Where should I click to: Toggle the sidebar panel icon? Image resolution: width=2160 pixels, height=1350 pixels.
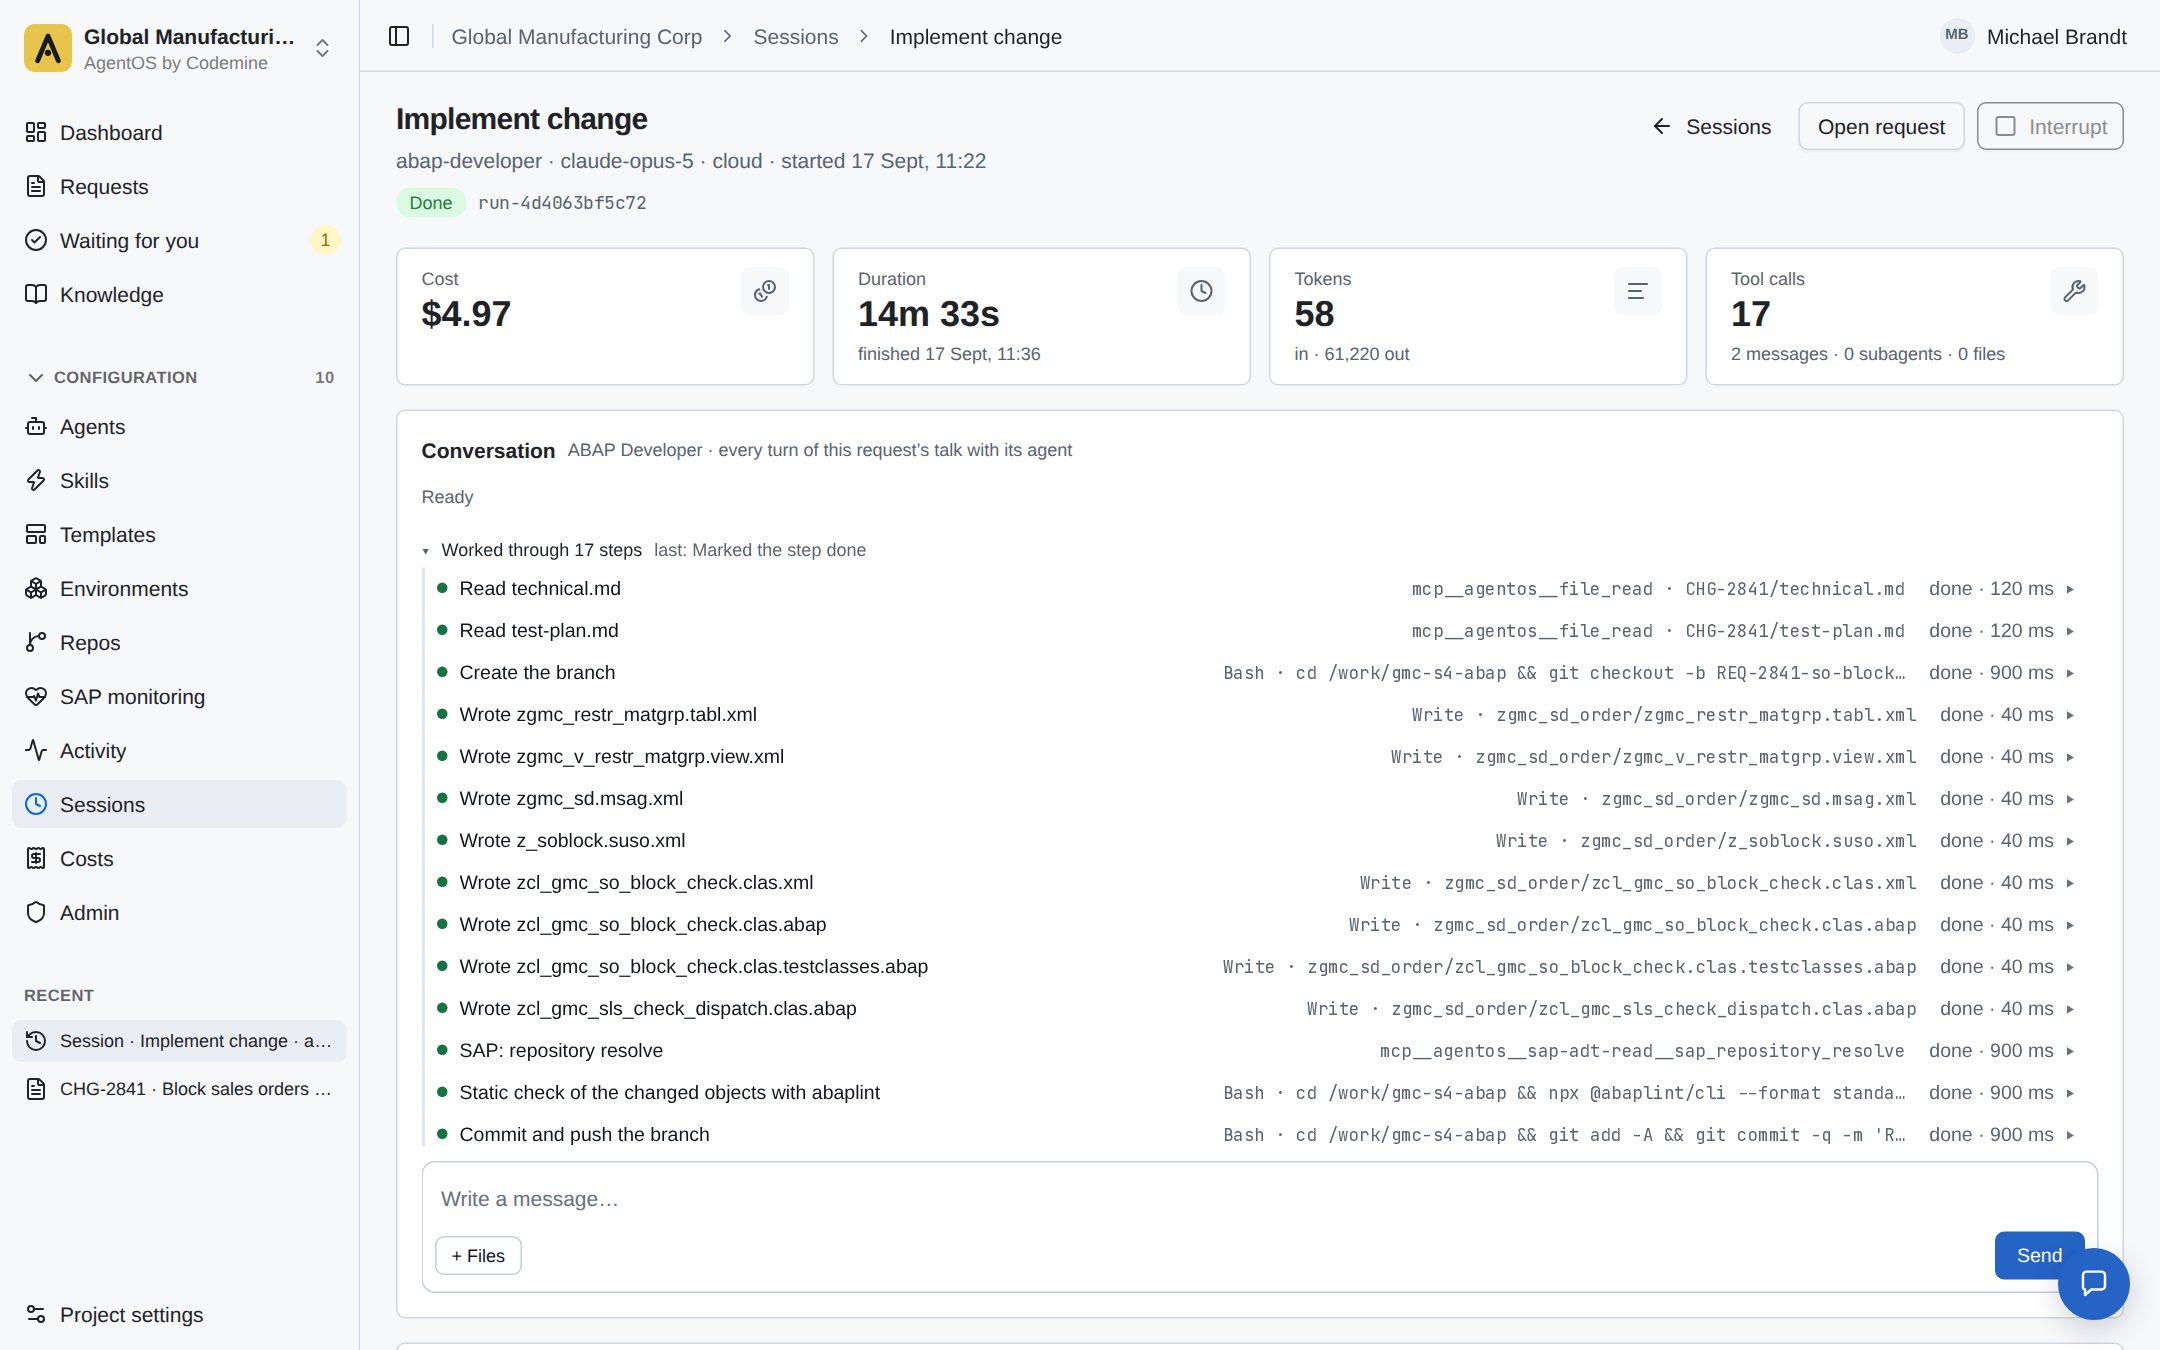(x=399, y=37)
